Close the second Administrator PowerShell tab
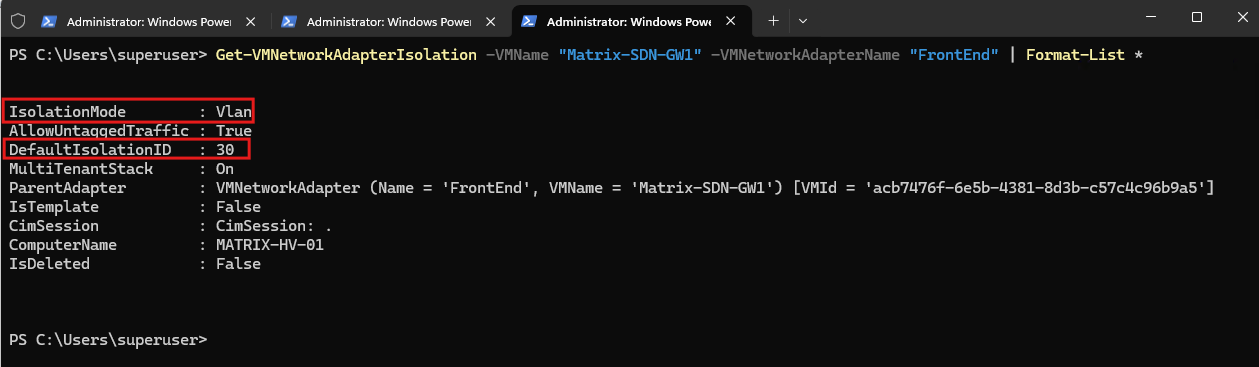1259x367 pixels. [492, 20]
